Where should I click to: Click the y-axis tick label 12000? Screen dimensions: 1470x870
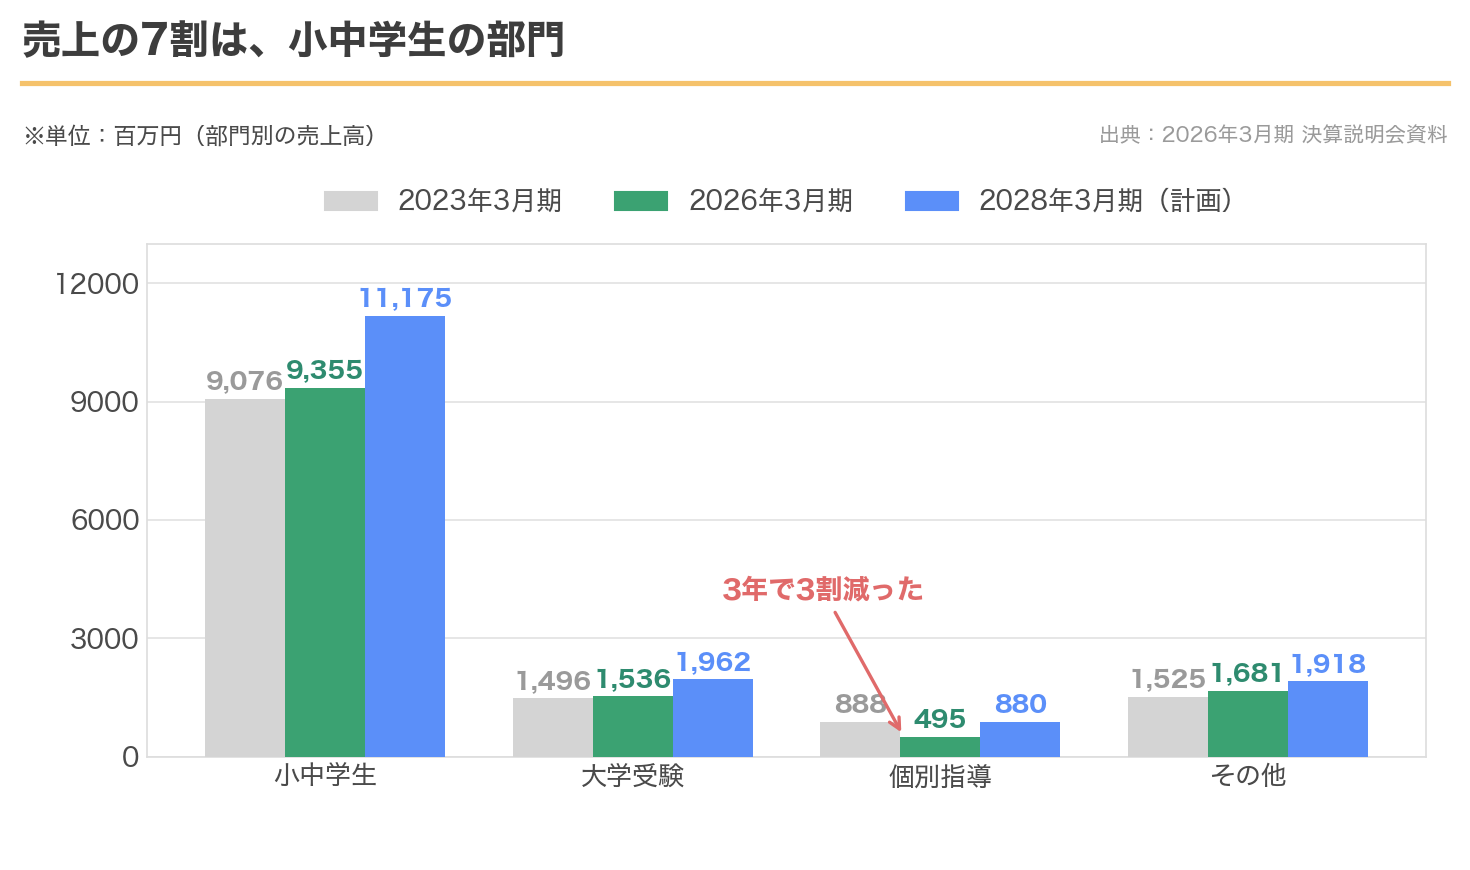tap(97, 284)
